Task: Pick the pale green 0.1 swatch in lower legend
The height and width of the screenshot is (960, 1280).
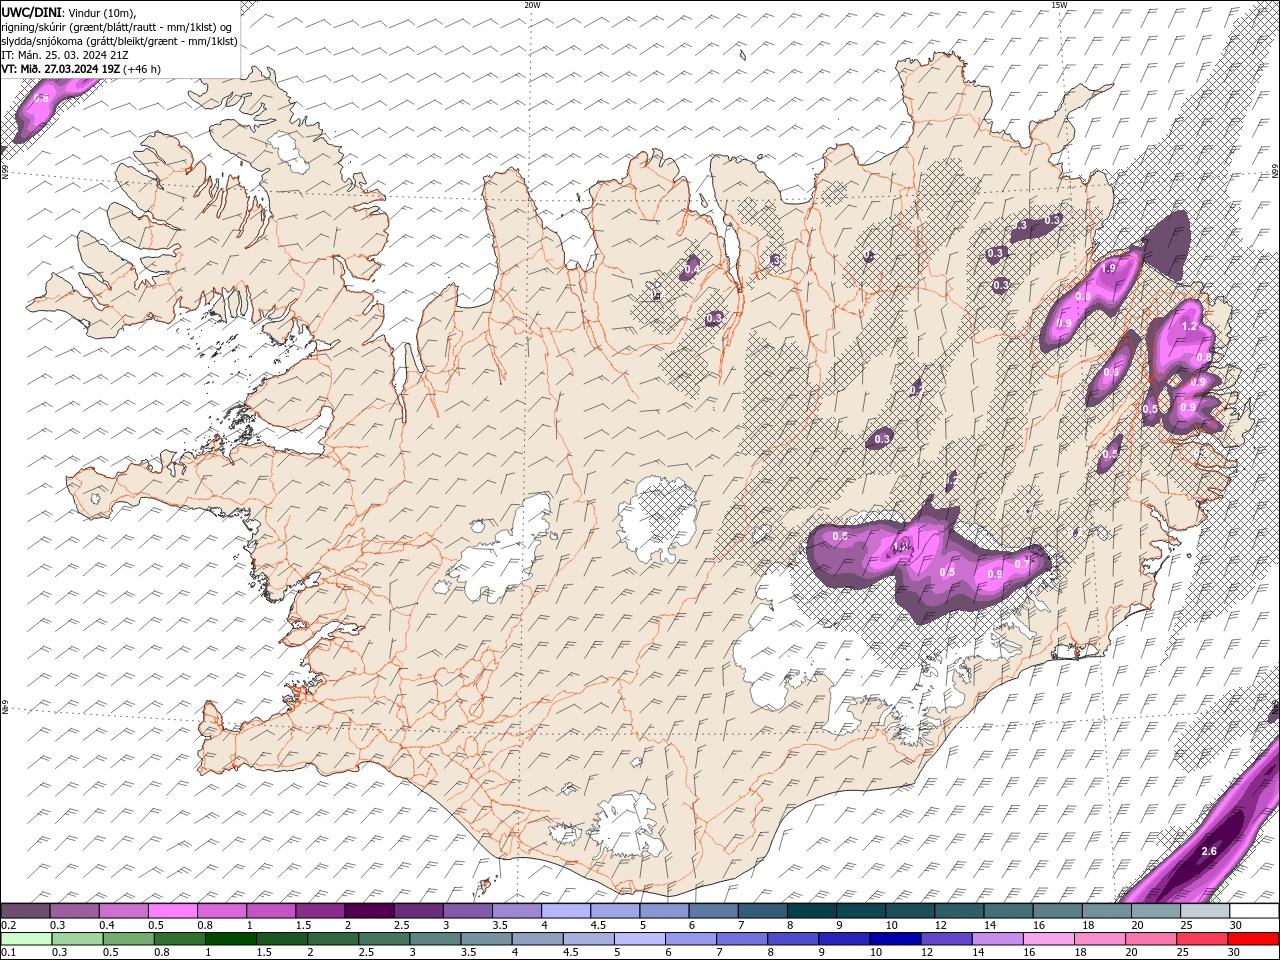Action: (26, 939)
